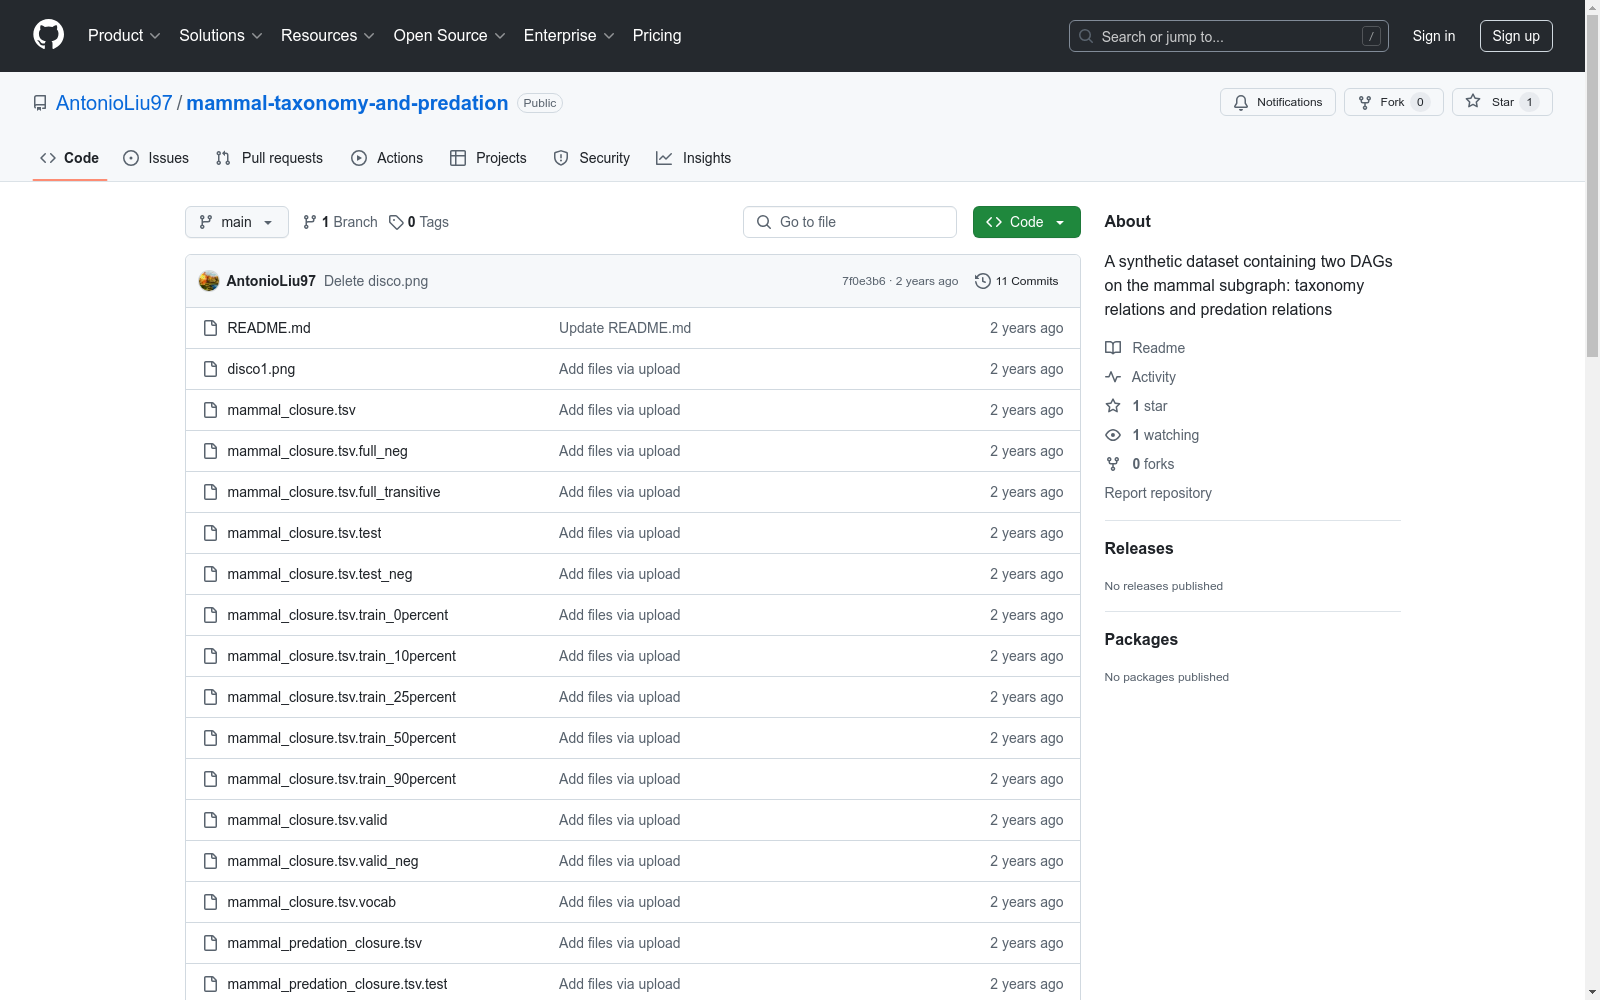This screenshot has height=1000, width=1600.
Task: Open AntonioLiu97 owner profile link
Action: pyautogui.click(x=114, y=103)
